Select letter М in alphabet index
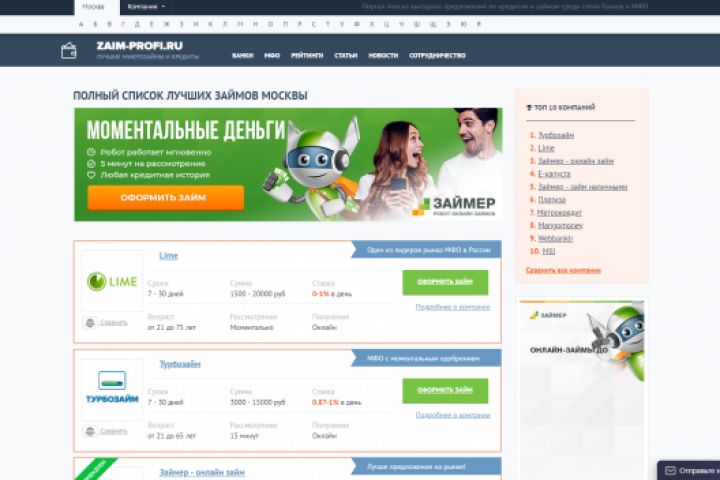This screenshot has width=720, height=480. point(240,24)
